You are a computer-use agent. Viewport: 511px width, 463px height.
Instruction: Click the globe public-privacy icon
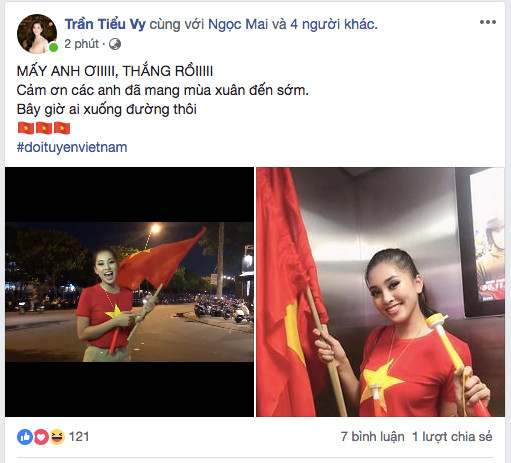[x=115, y=44]
